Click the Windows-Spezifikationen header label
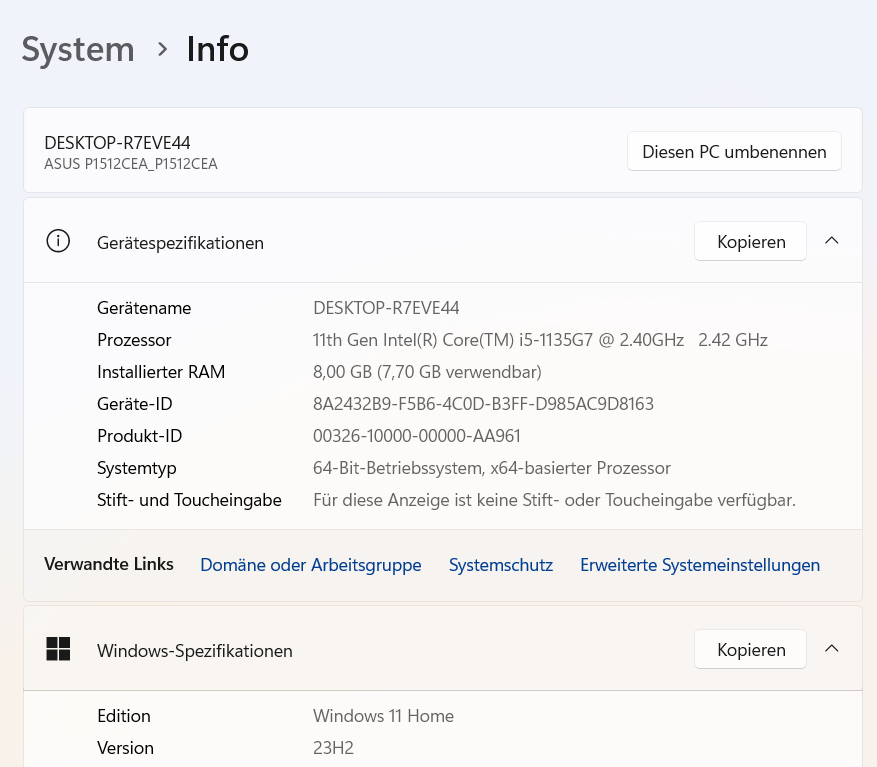The image size is (877, 767). pyautogui.click(x=195, y=651)
